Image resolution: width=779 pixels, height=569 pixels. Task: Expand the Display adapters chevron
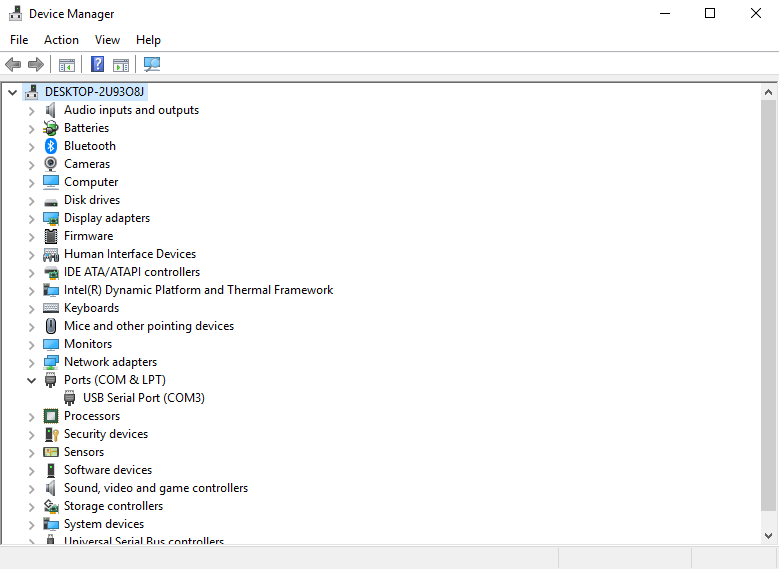coord(31,219)
